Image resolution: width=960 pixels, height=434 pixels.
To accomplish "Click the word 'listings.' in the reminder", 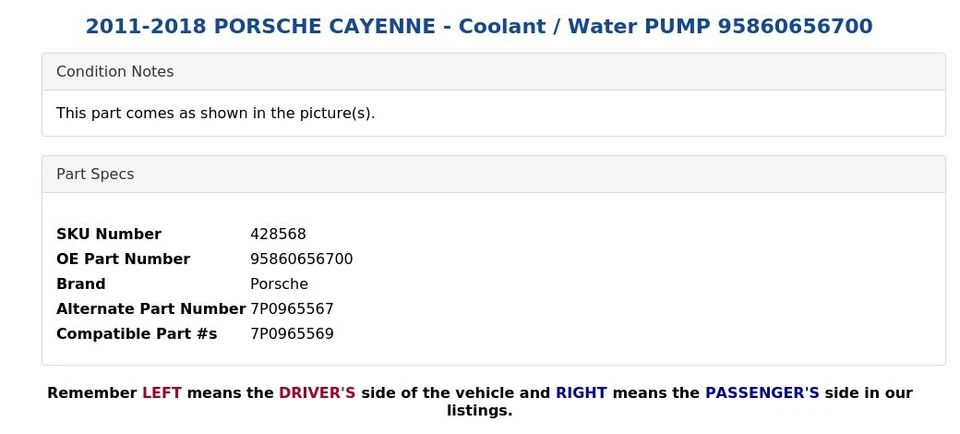I will [479, 410].
